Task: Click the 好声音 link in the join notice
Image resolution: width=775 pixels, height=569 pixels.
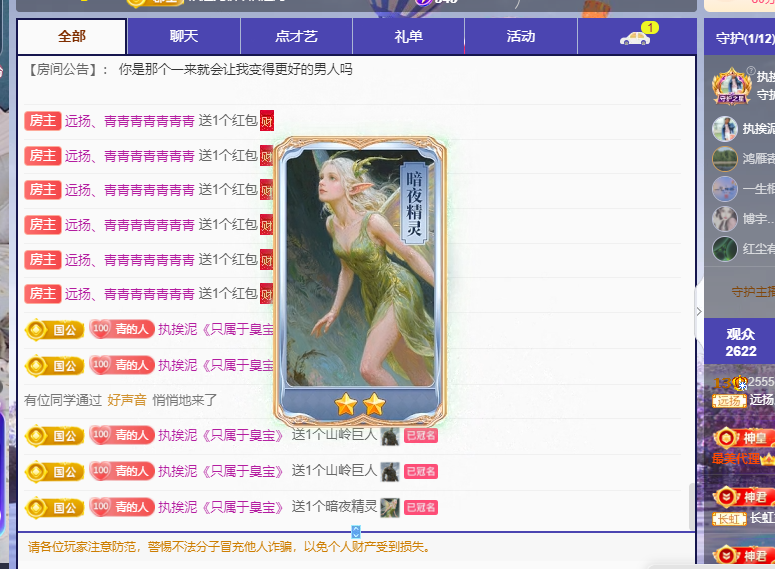Action: pos(127,400)
